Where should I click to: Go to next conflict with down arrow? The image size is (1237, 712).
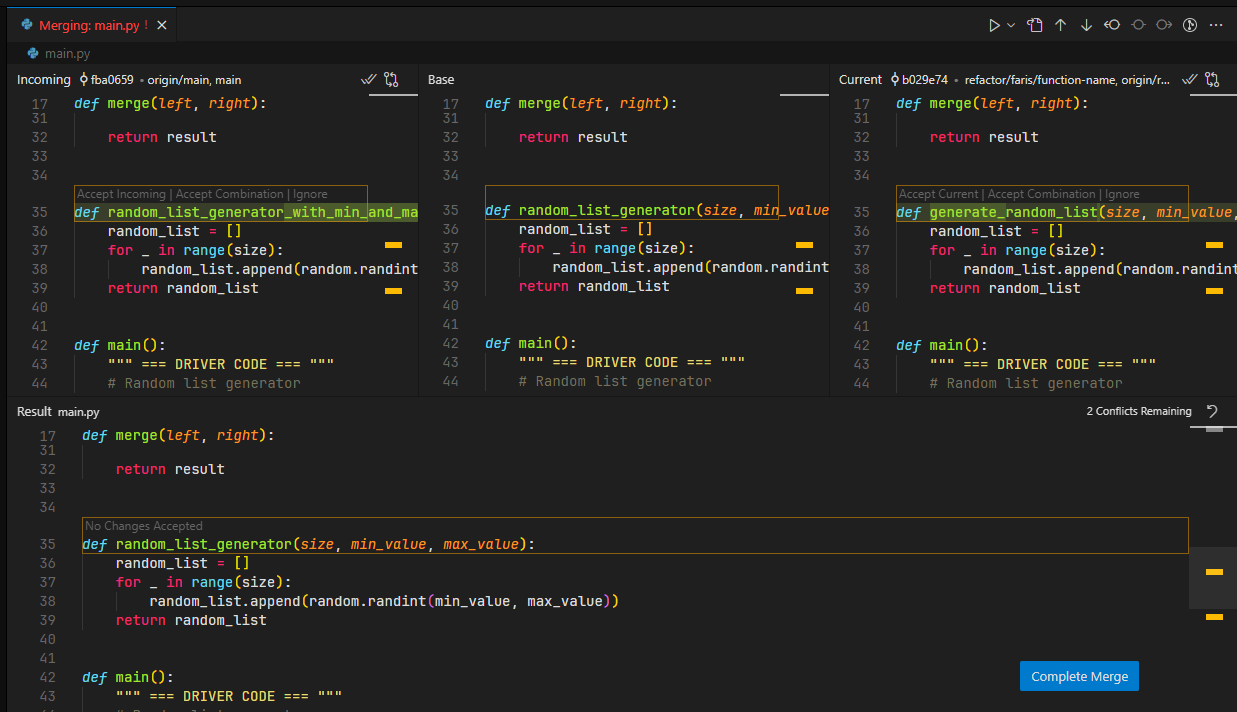point(1086,25)
